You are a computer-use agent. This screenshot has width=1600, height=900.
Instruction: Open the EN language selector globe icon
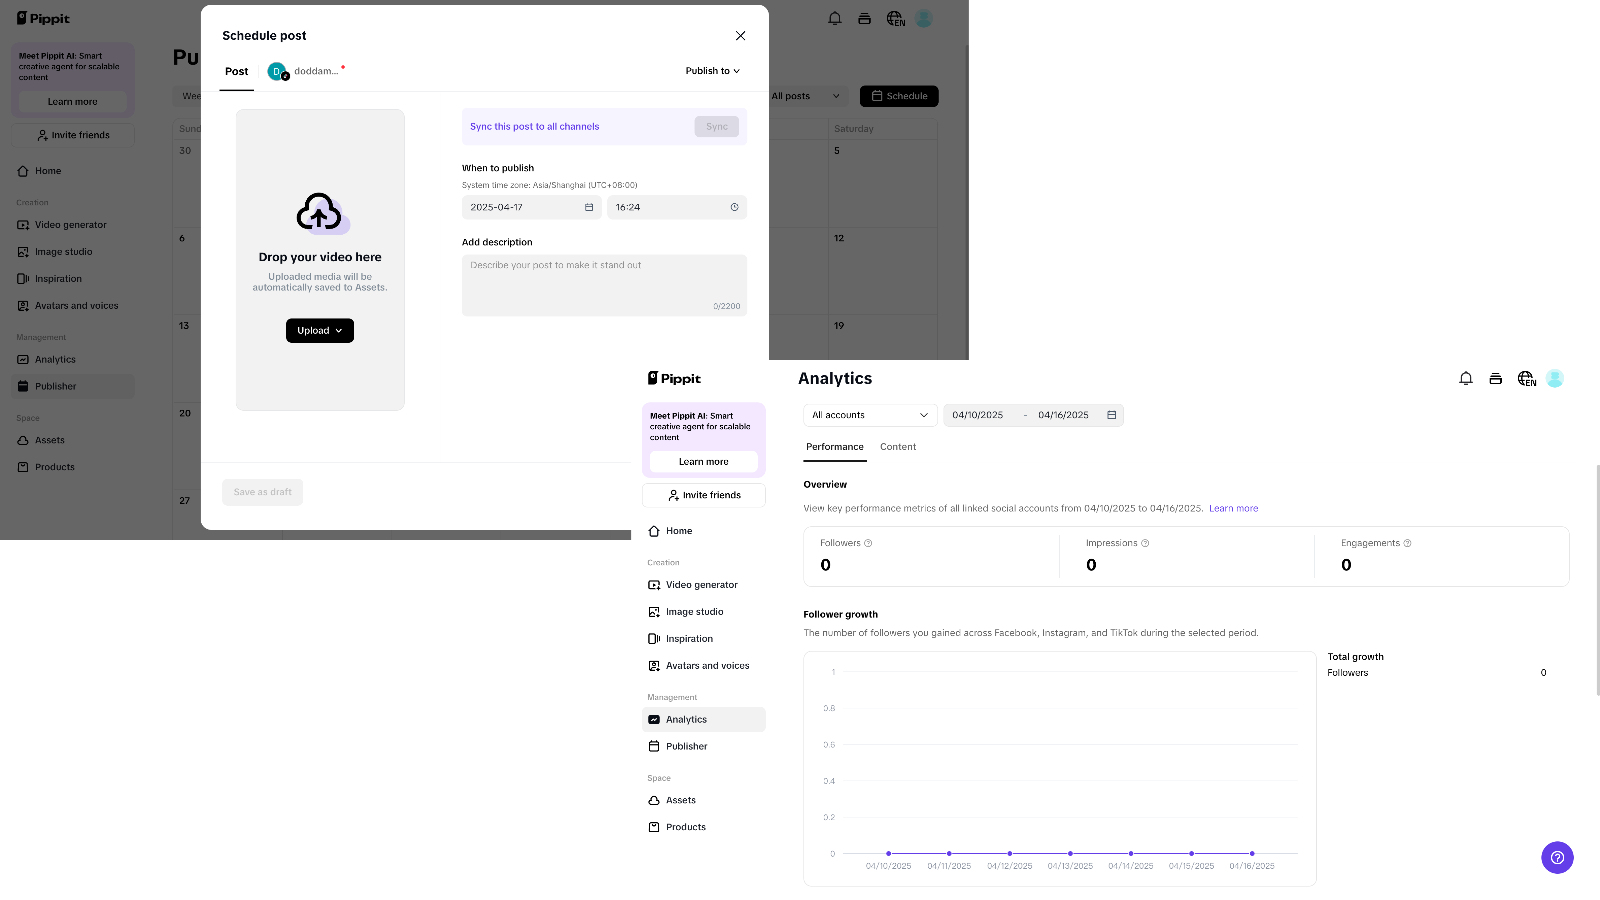tap(1526, 378)
